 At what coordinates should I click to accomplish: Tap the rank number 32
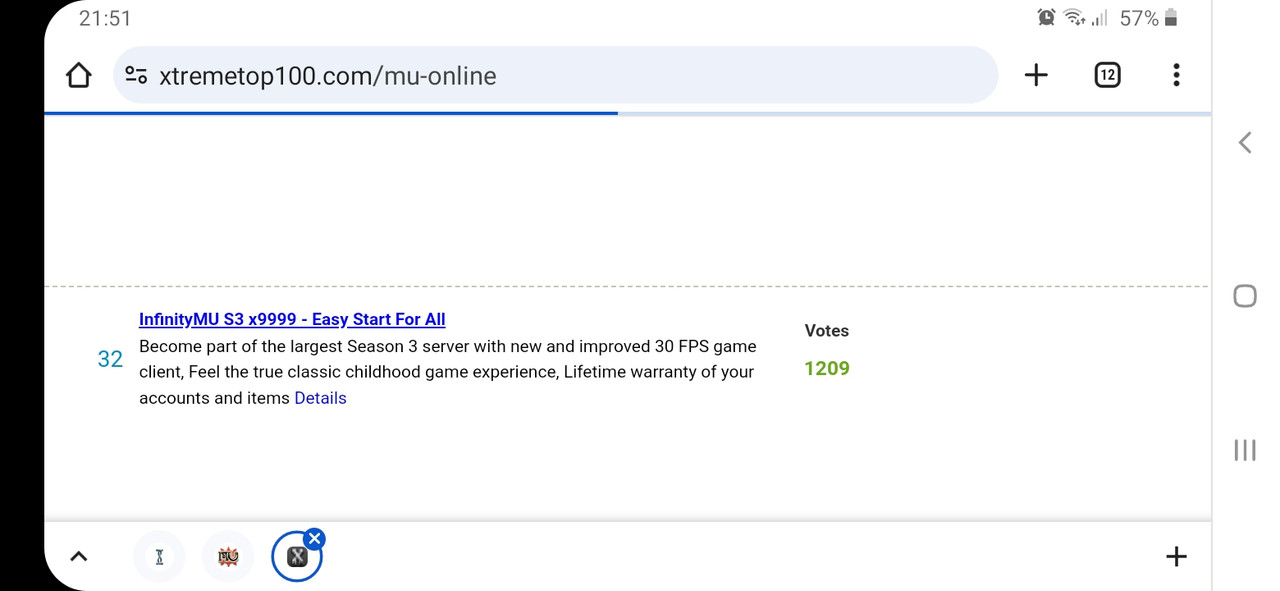110,359
